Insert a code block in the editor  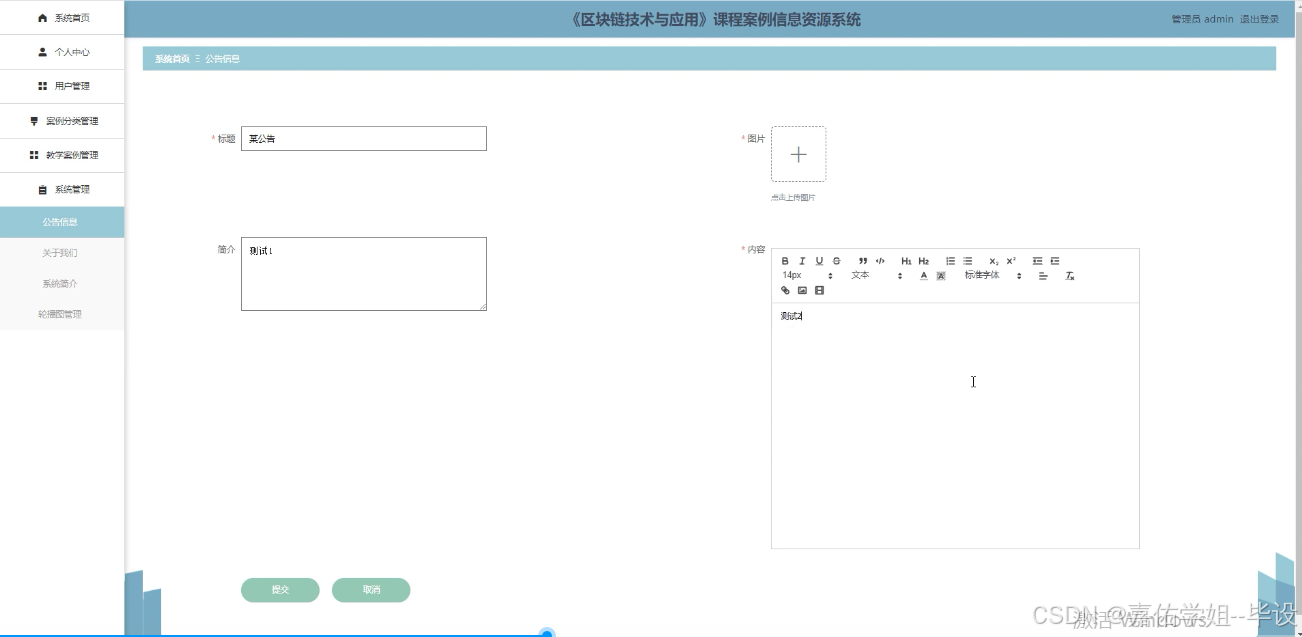[x=880, y=261]
